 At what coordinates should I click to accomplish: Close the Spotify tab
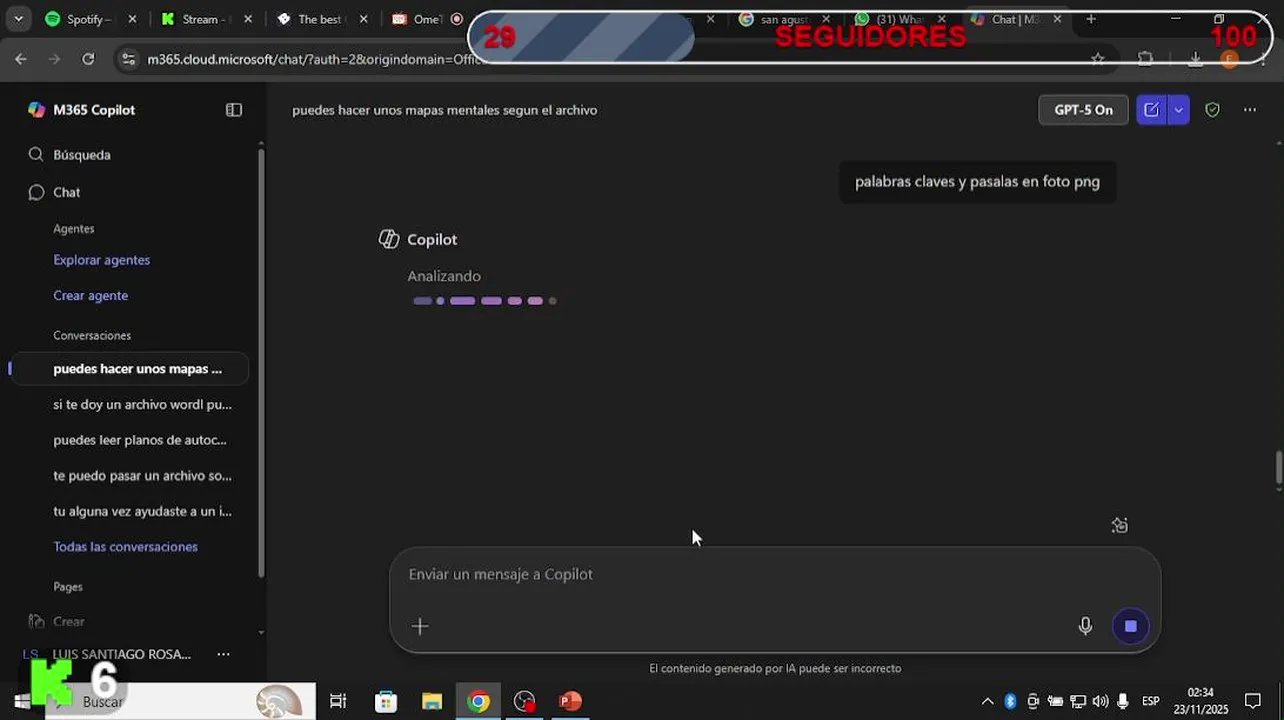(132, 19)
